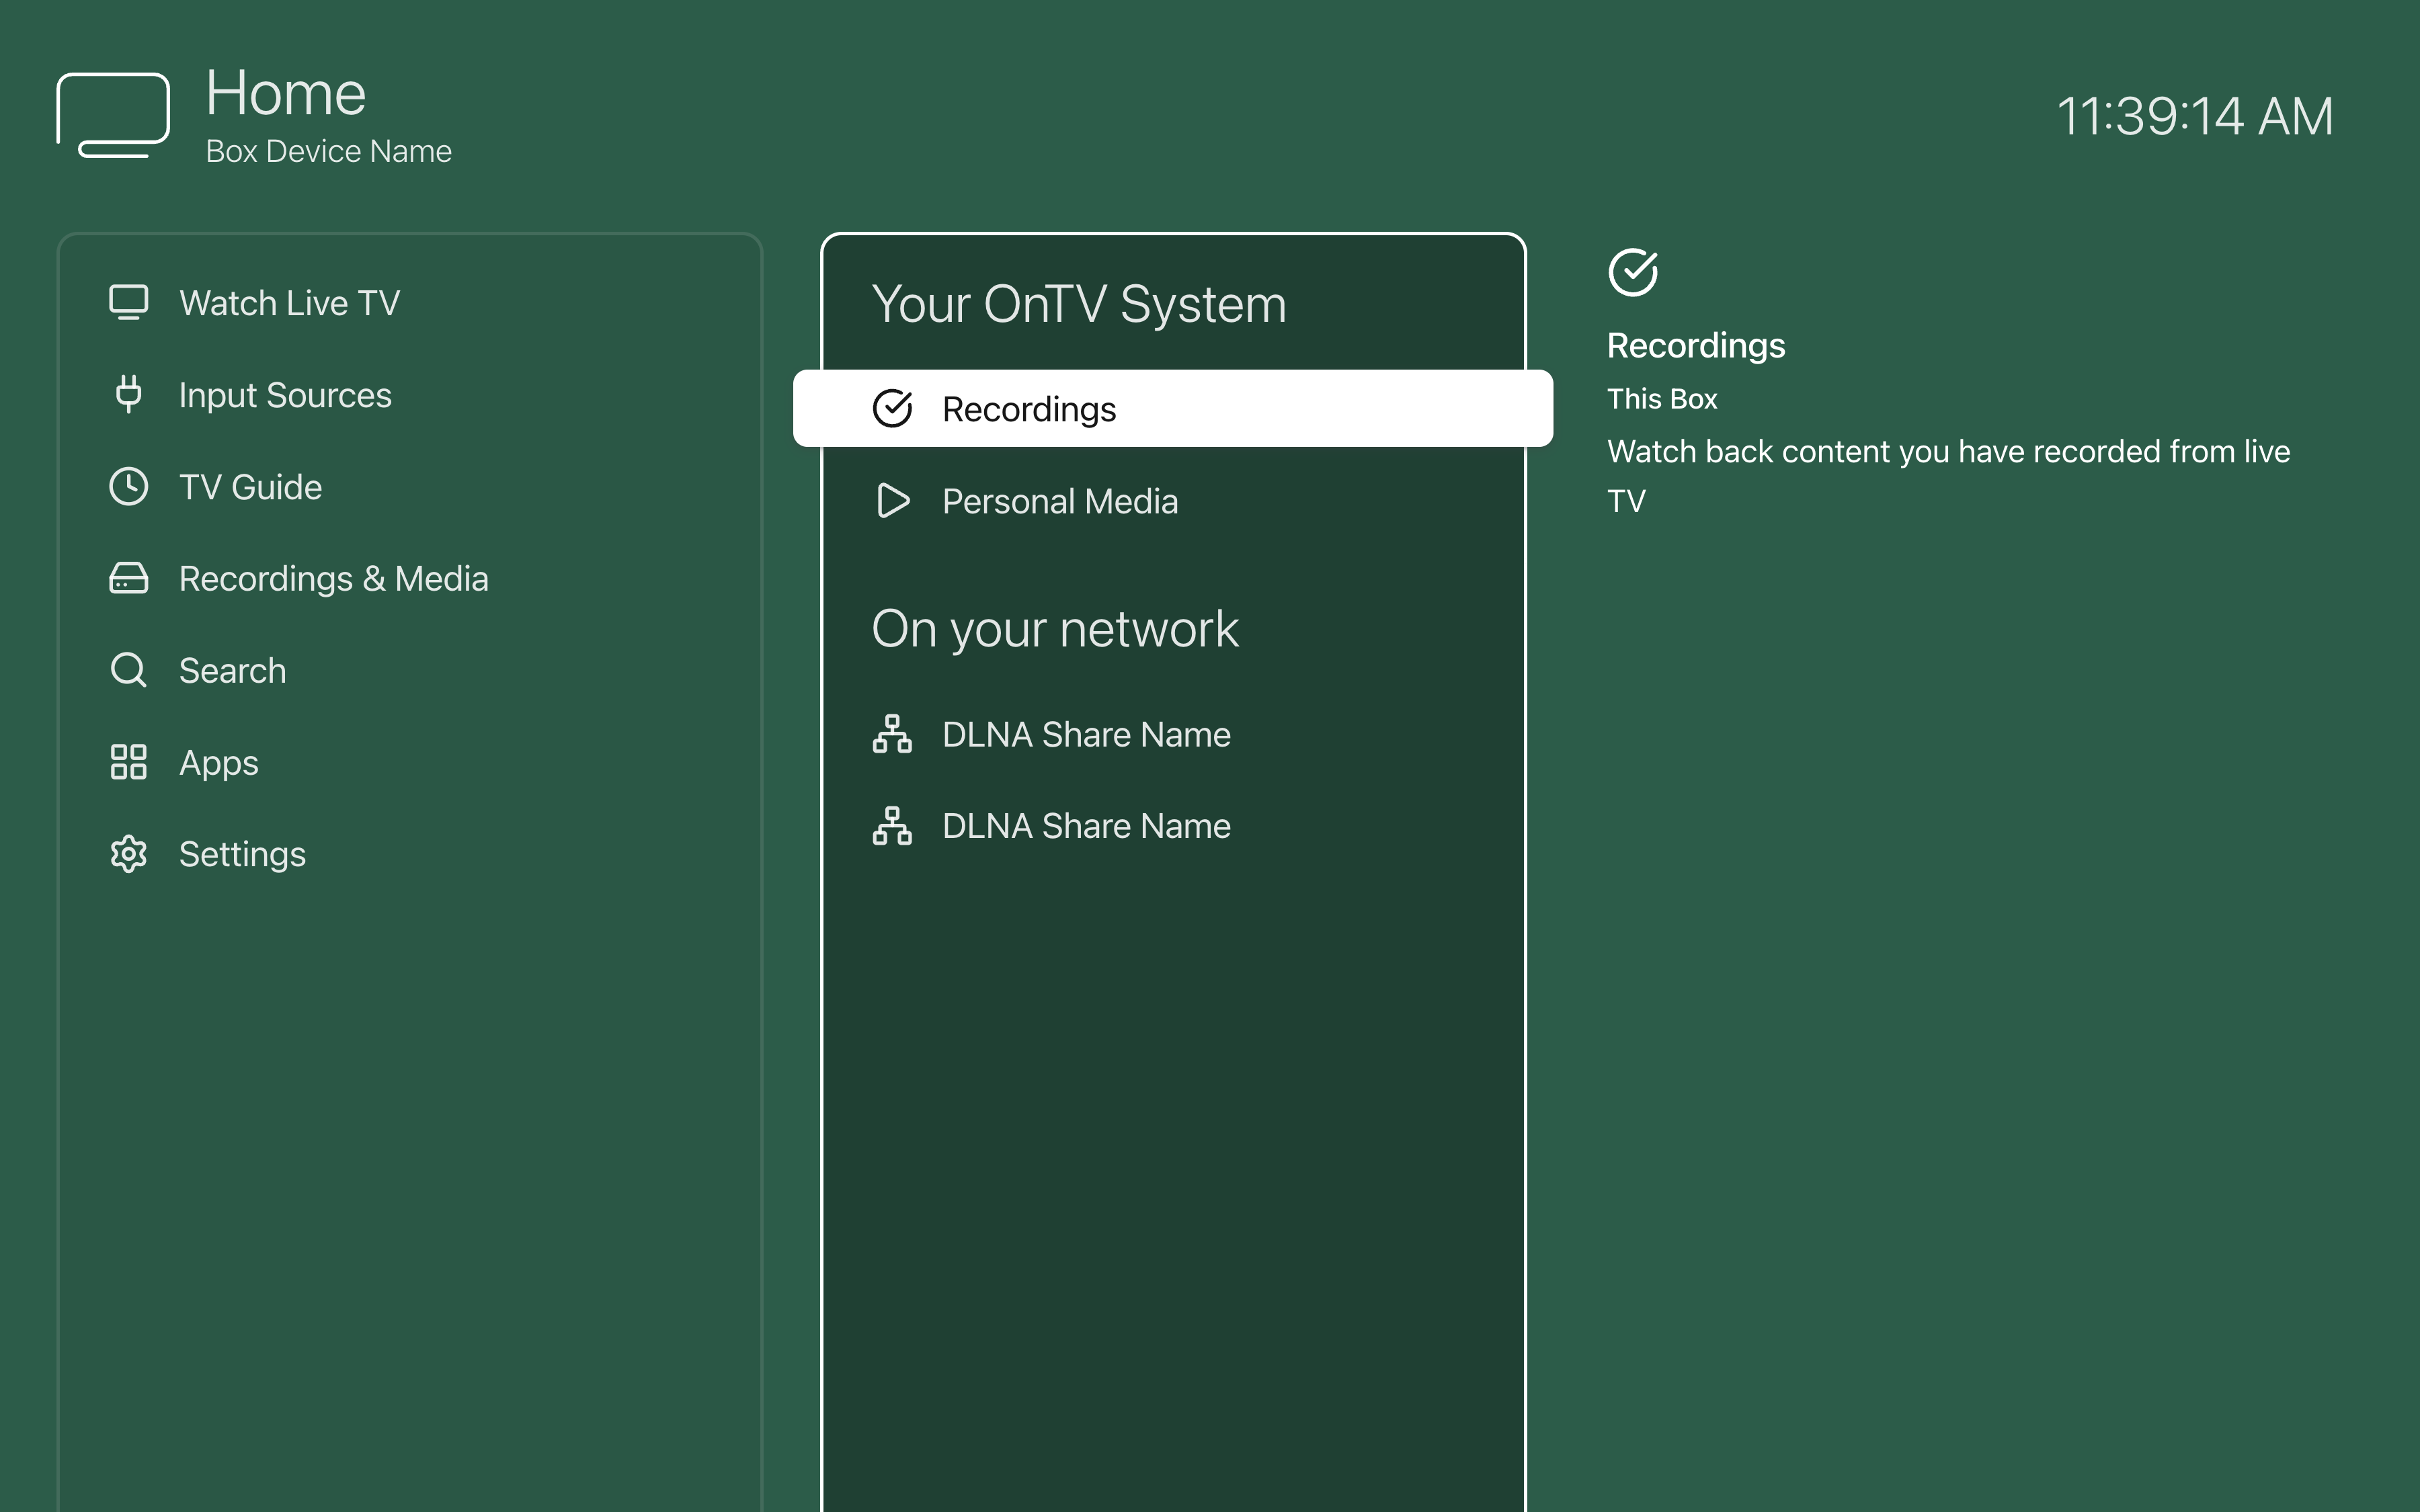Click the Input Sources plug icon
The image size is (2420, 1512).
point(128,394)
